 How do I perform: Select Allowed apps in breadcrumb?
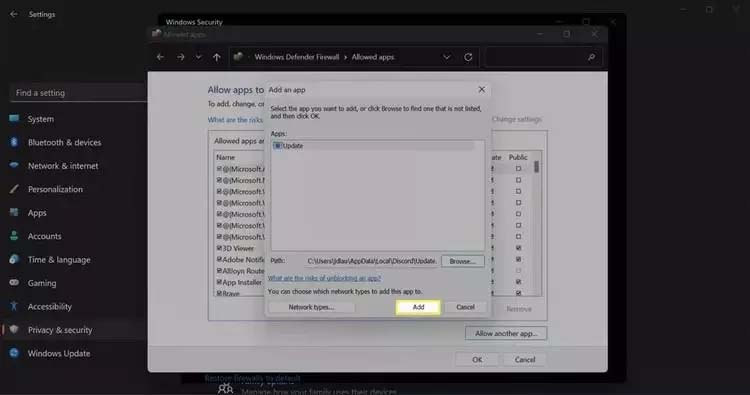(373, 57)
